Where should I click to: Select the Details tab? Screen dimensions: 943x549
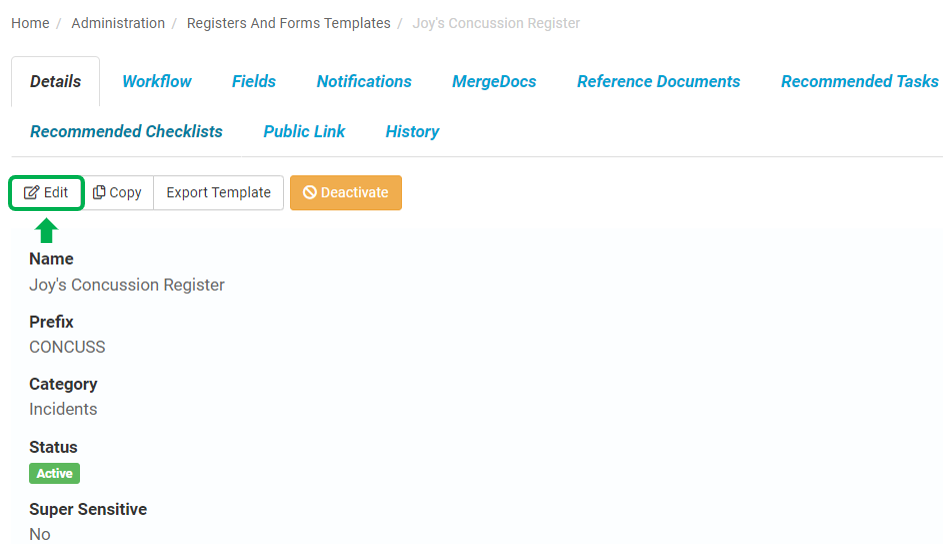tap(55, 81)
